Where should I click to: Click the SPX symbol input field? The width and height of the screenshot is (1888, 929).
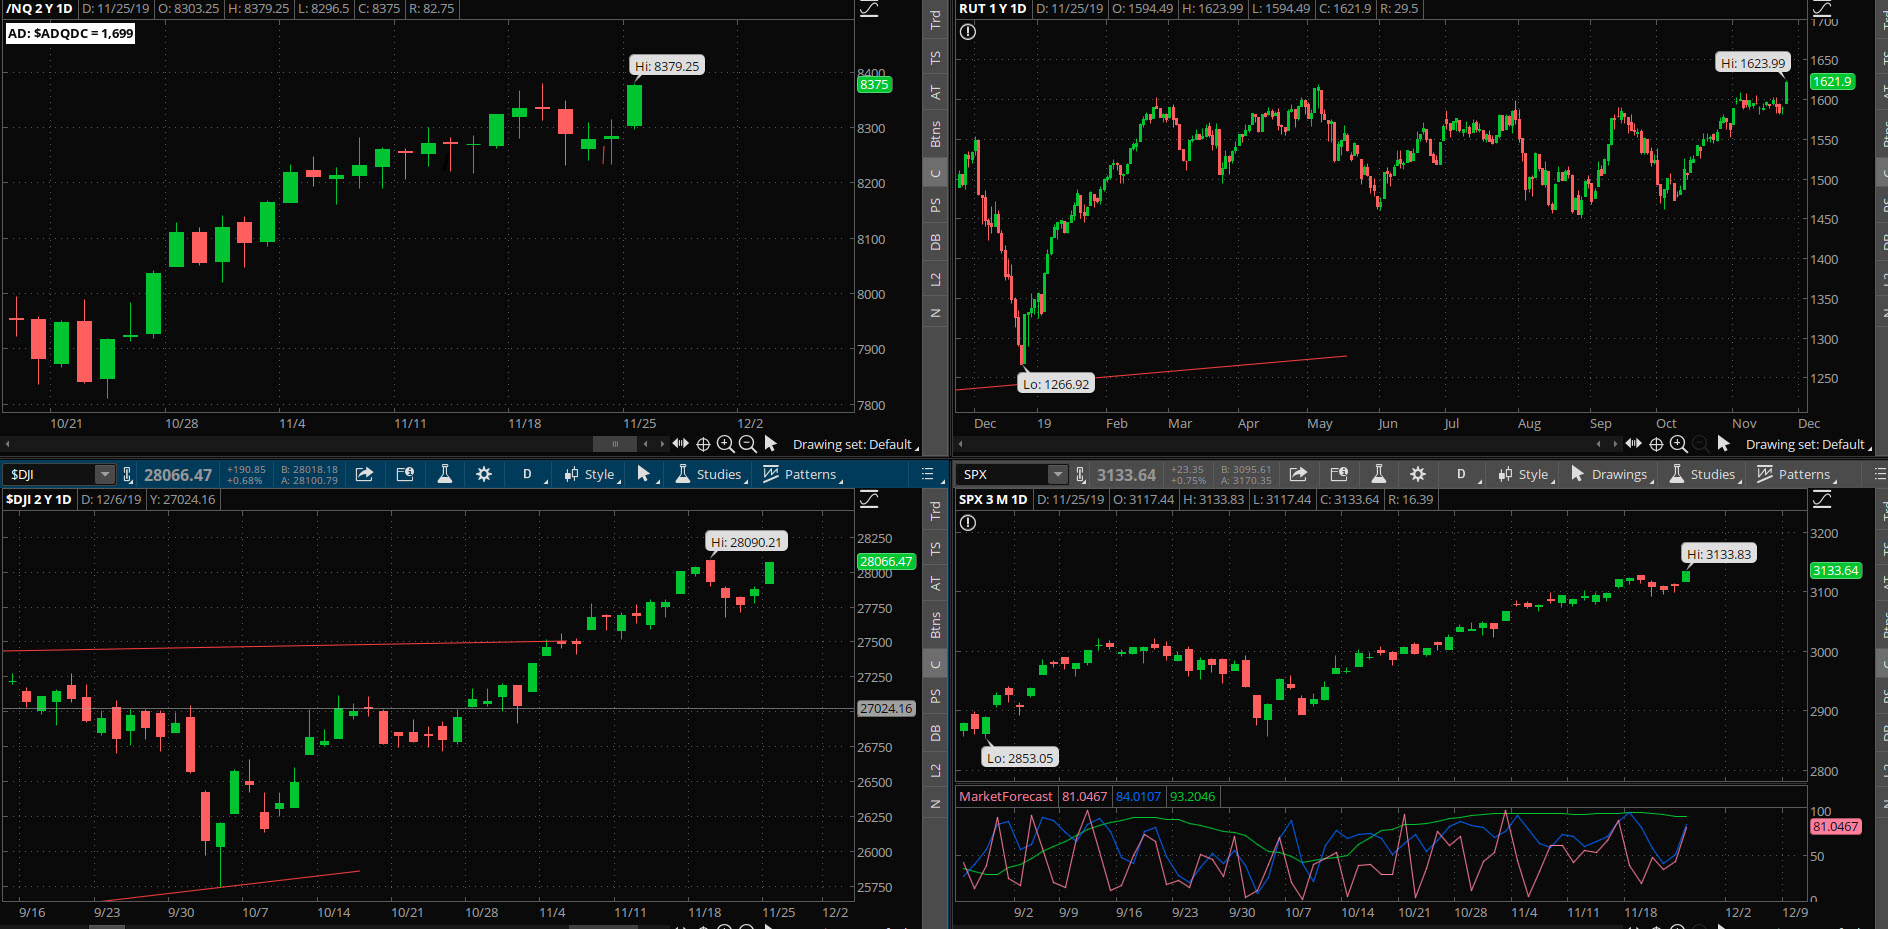click(x=1003, y=475)
